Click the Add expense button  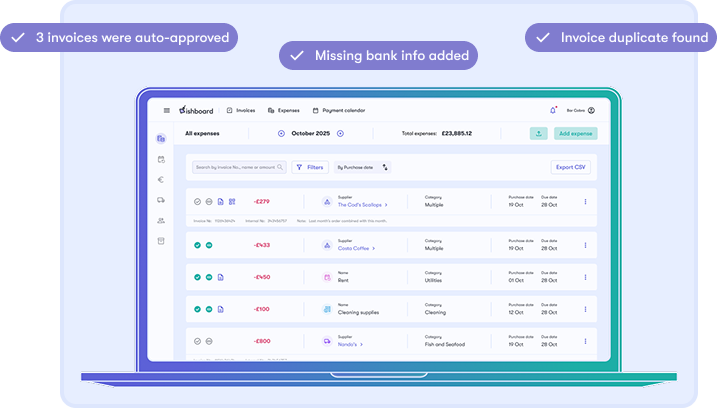coord(576,133)
